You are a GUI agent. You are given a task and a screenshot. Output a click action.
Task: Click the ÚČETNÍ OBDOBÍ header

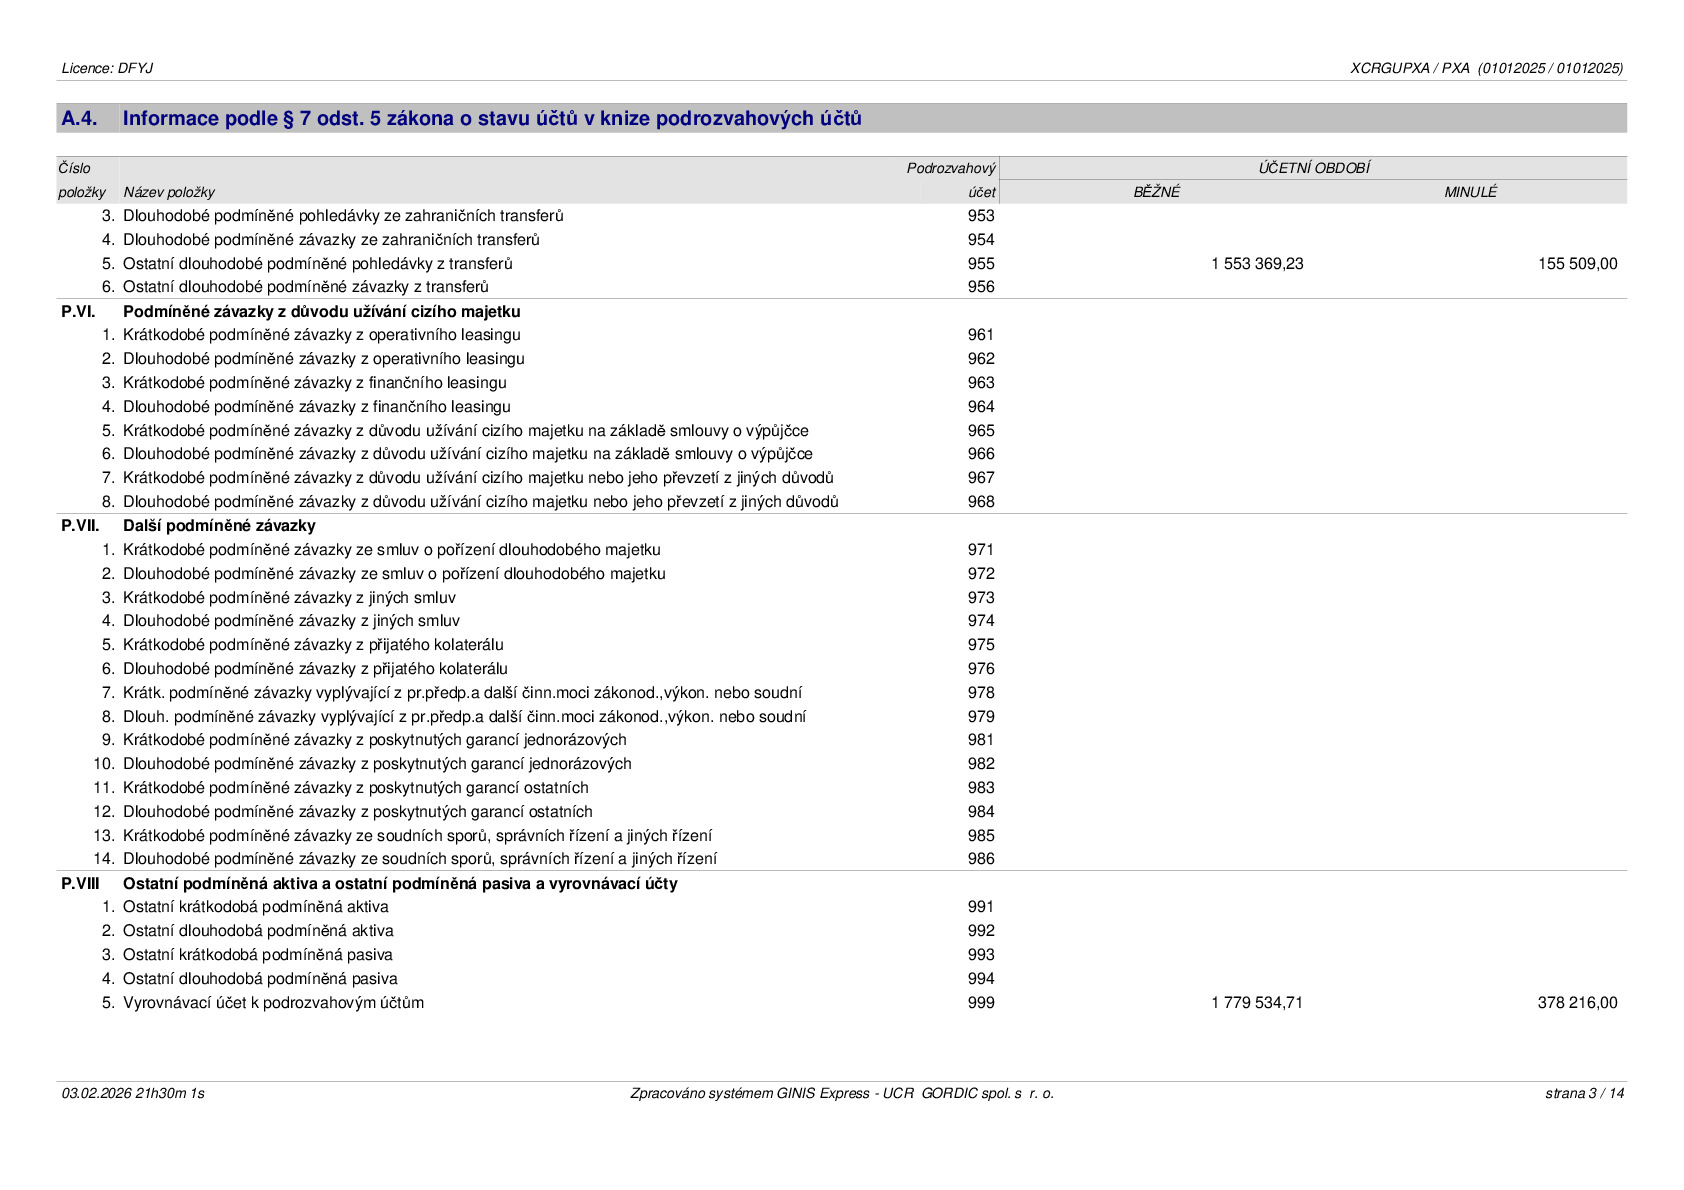pyautogui.click(x=1313, y=168)
